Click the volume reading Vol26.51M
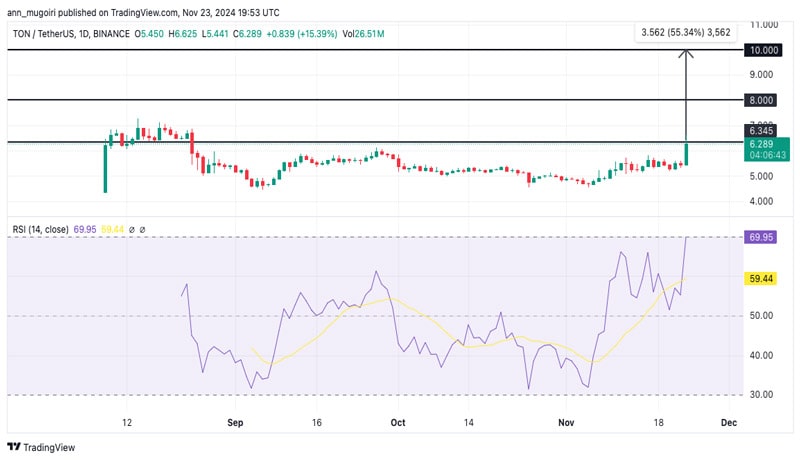This screenshot has width=800, height=460. click(x=363, y=34)
